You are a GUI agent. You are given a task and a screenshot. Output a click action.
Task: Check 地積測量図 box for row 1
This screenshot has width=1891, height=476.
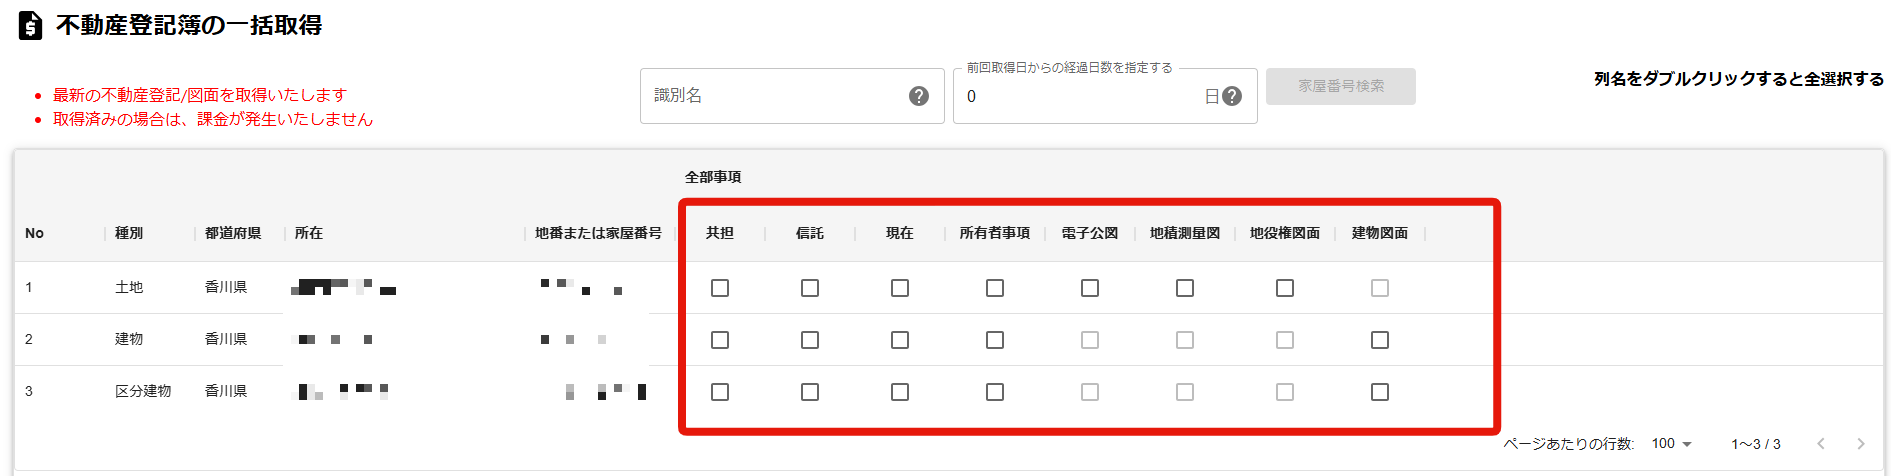click(x=1185, y=288)
